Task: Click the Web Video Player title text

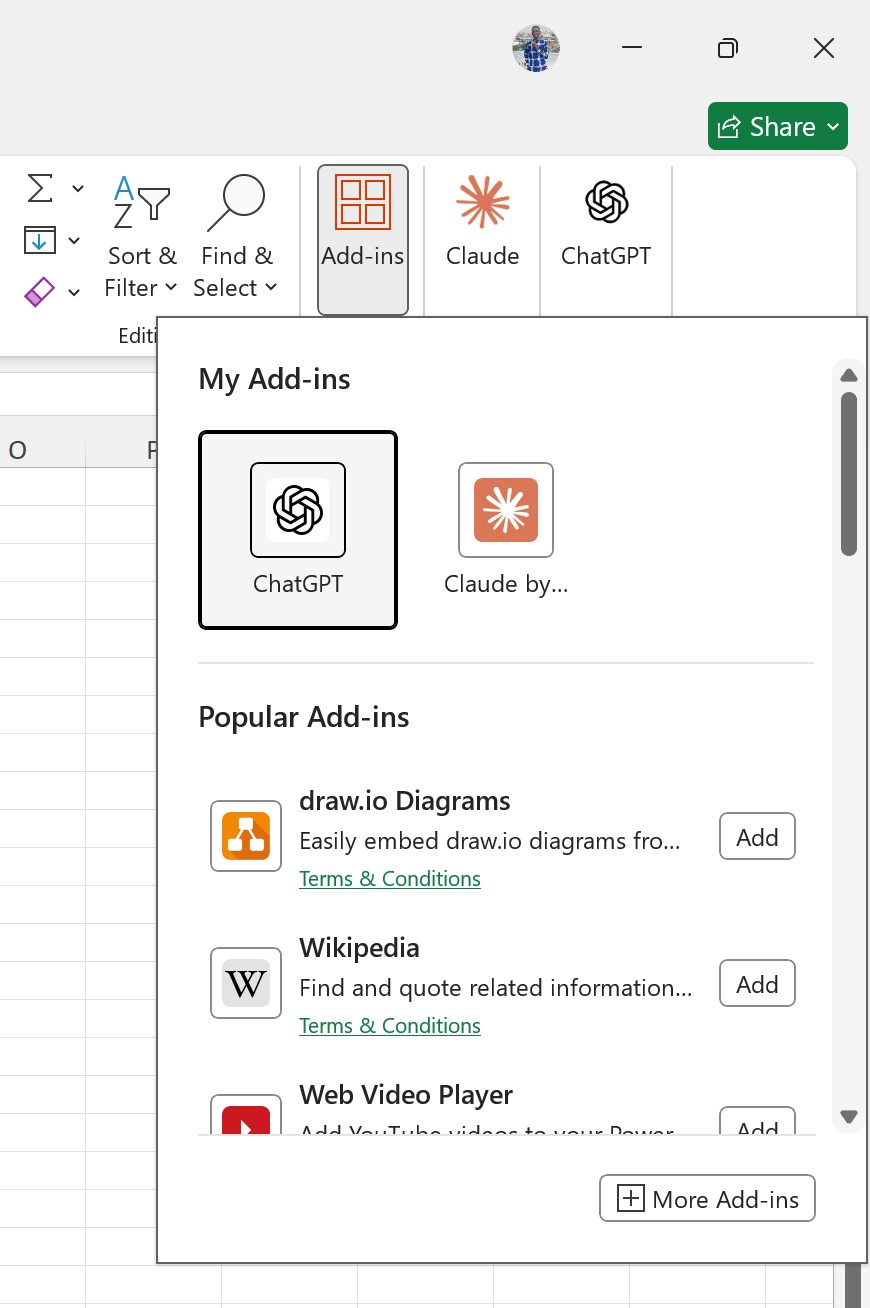Action: coord(406,1094)
